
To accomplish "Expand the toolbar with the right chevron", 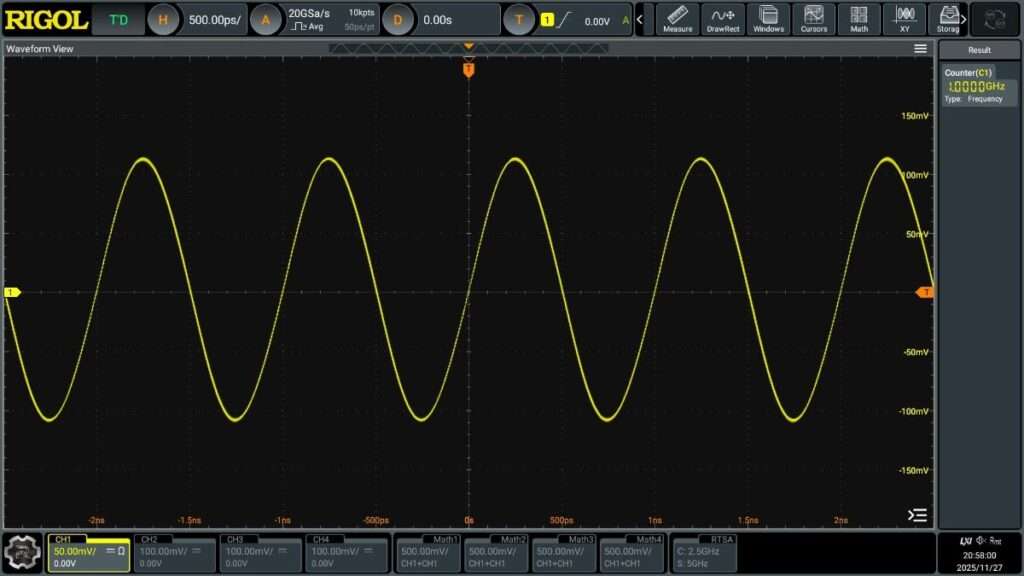I will tap(964, 19).
